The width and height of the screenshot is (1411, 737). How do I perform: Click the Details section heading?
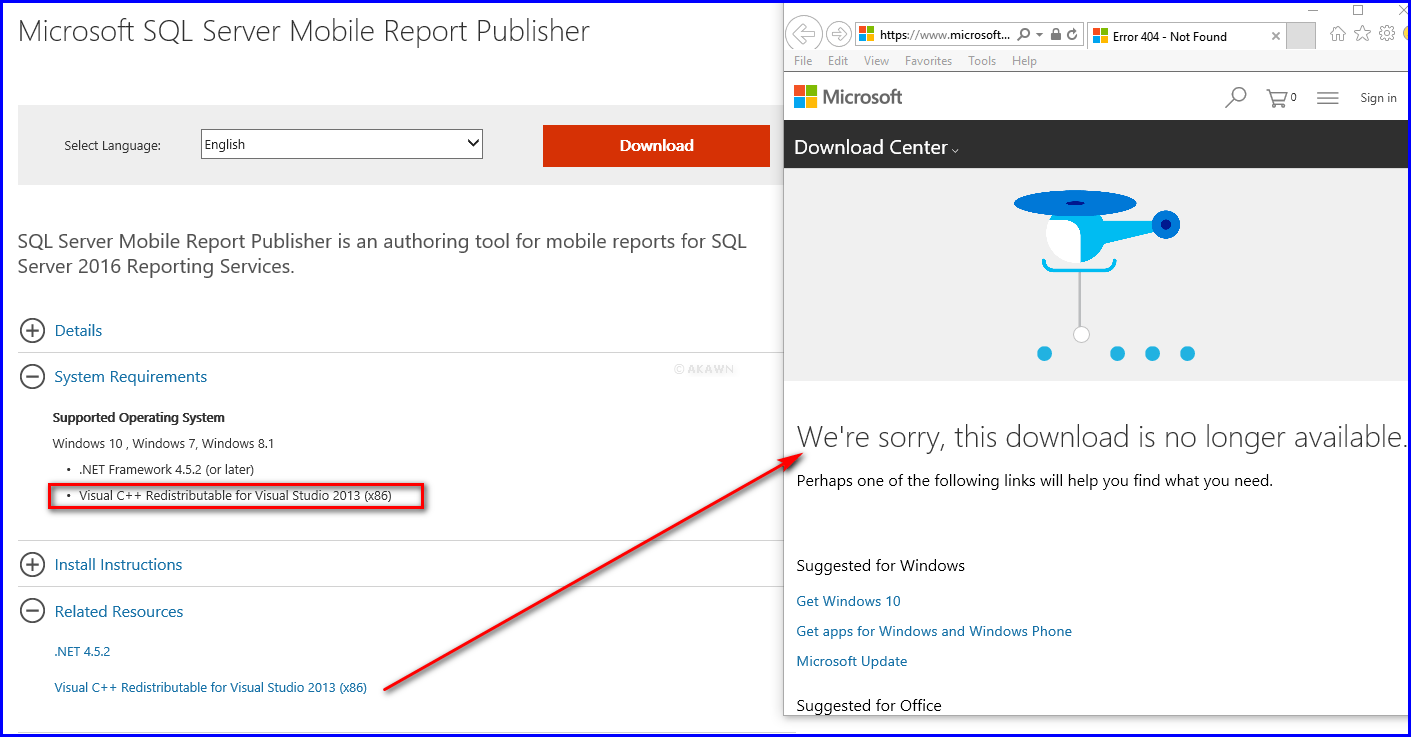78,330
